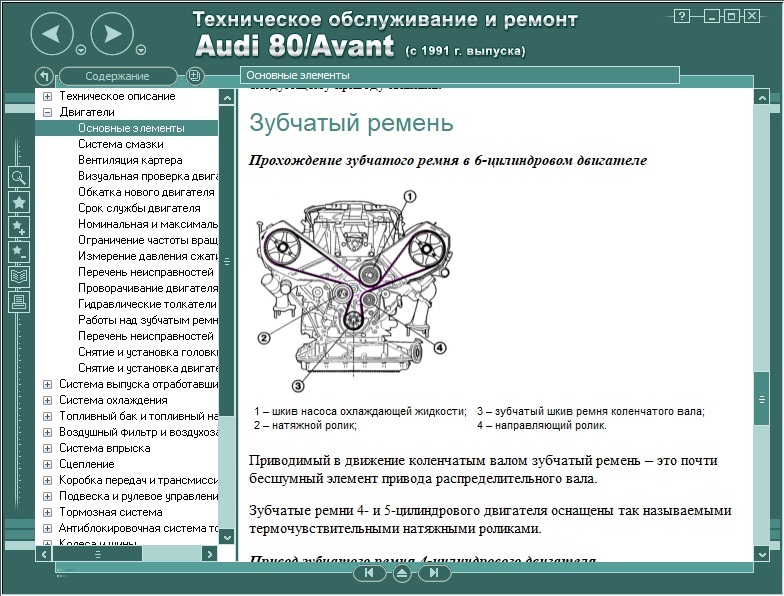Add bookmark with star-plus icon
The width and height of the screenshot is (784, 596).
19,227
